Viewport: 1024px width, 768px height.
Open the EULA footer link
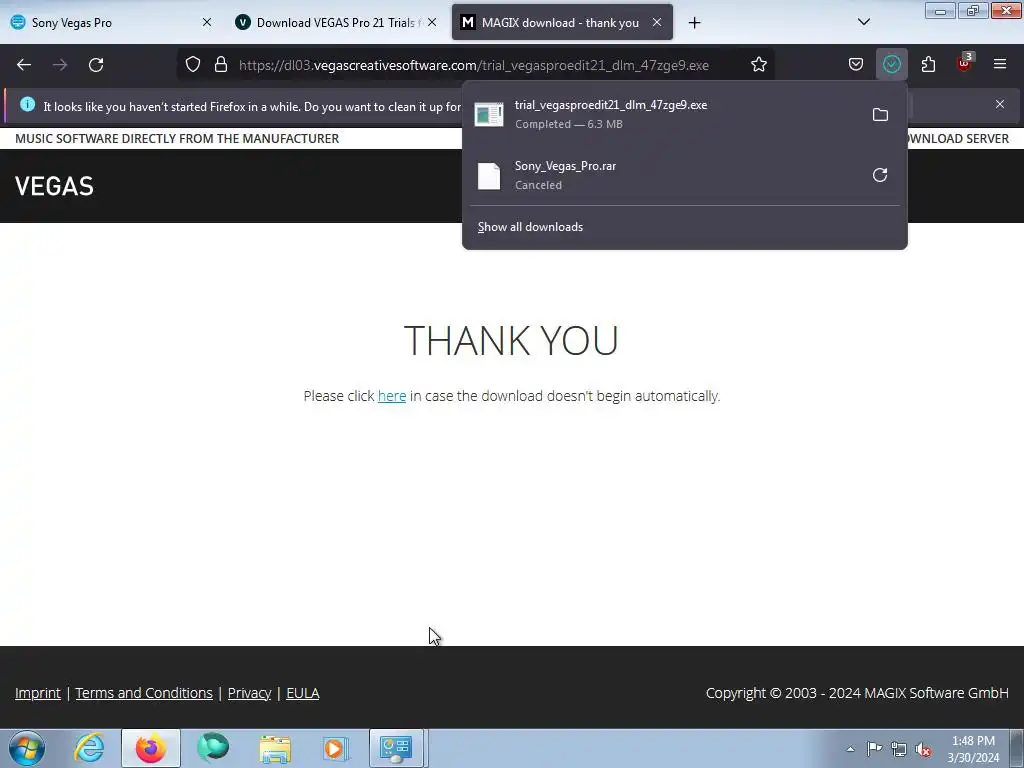[x=302, y=693]
